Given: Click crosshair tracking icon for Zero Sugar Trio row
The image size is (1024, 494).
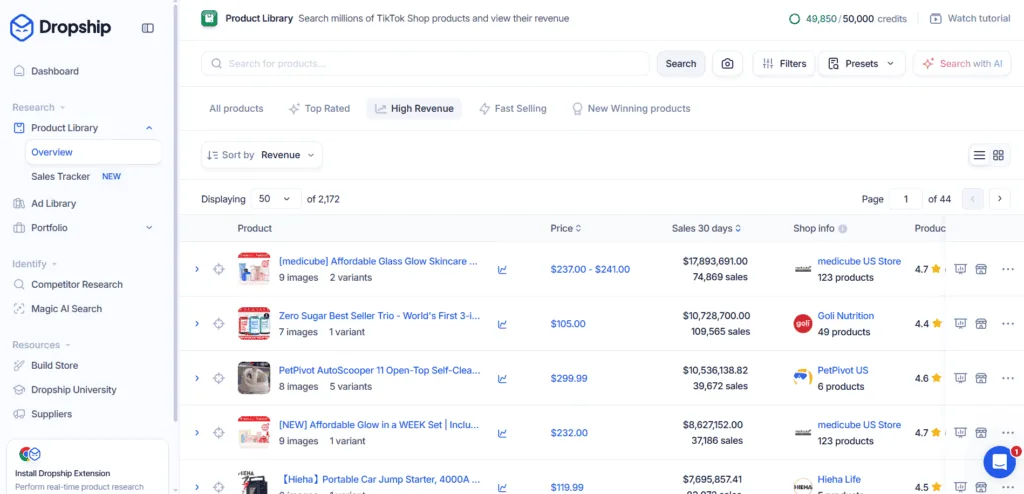Looking at the screenshot, I should click(x=219, y=323).
